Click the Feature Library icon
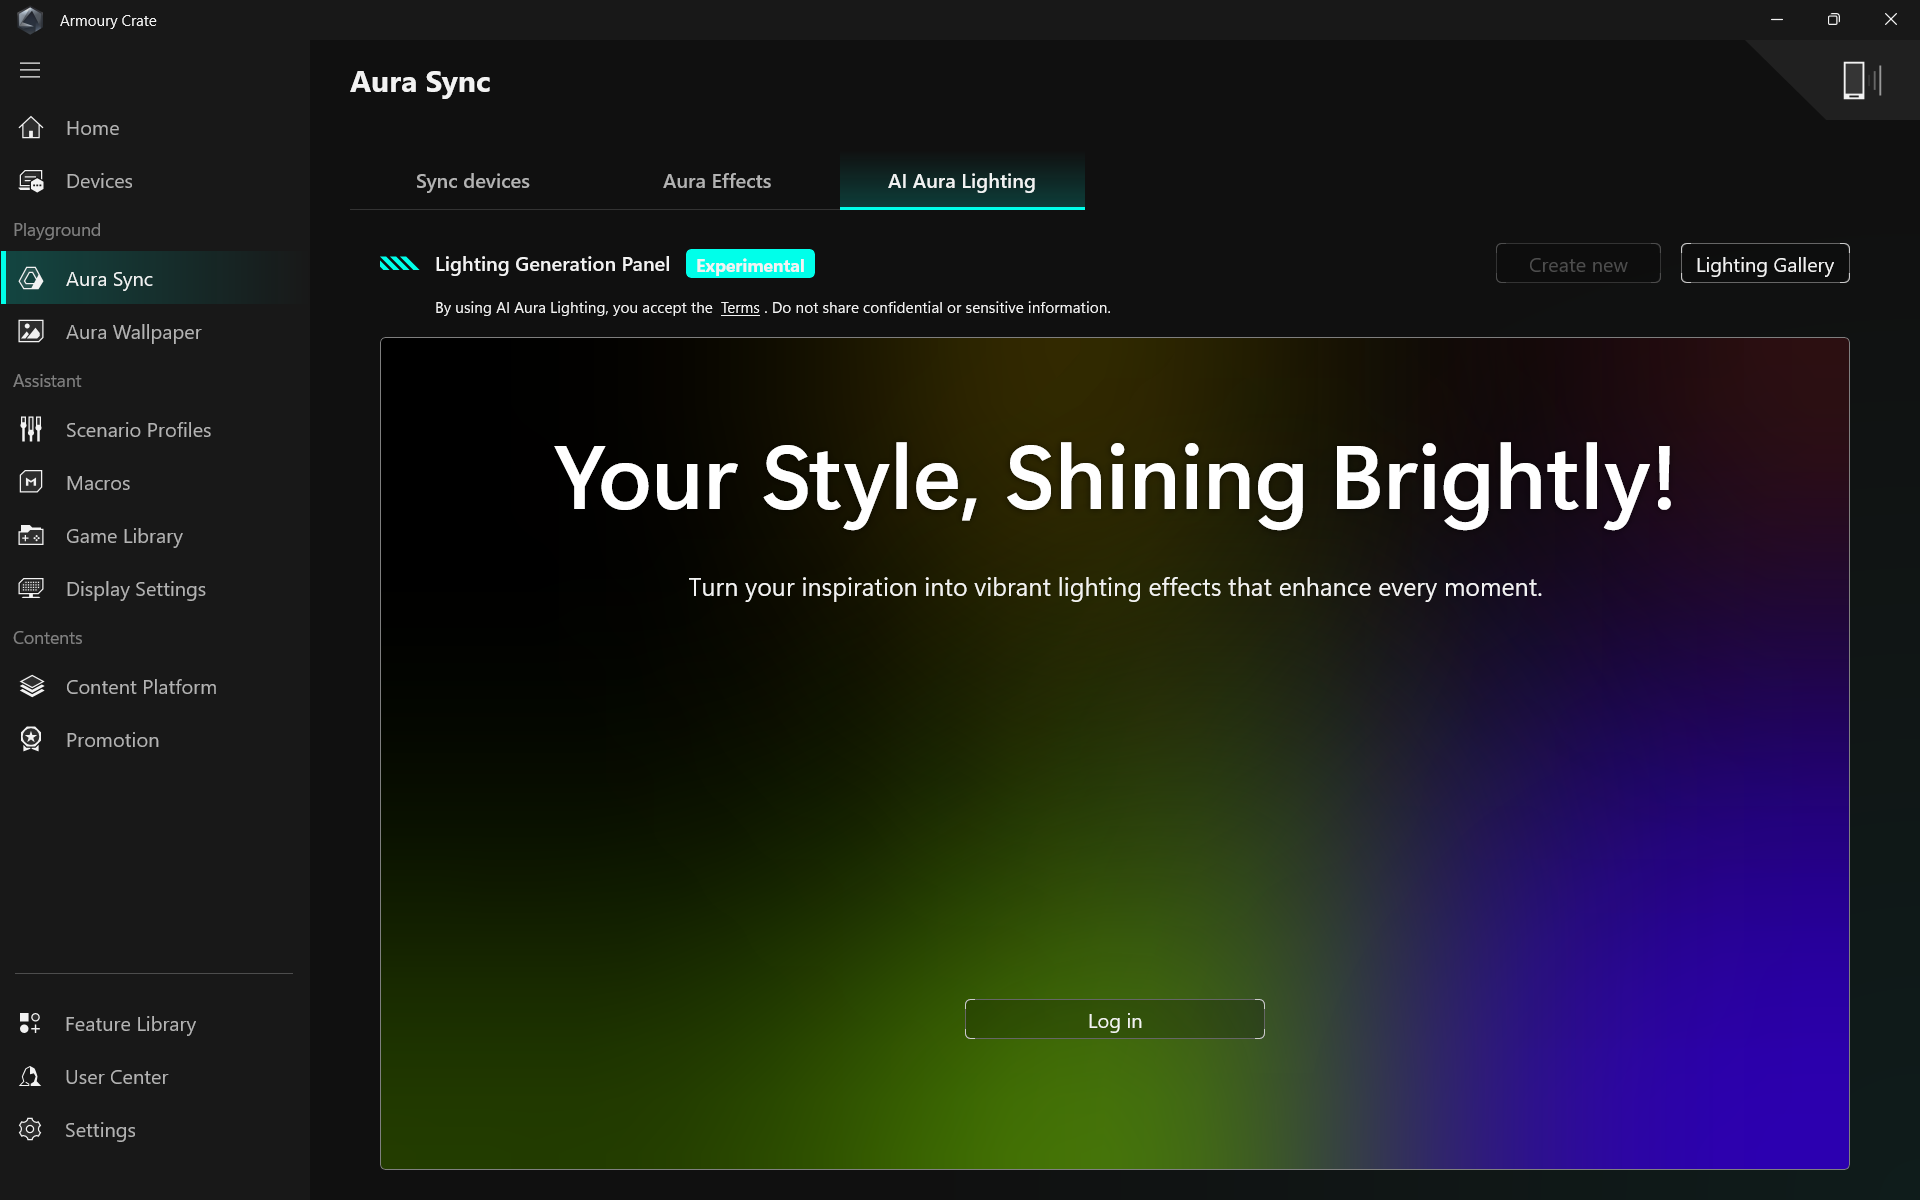 pyautogui.click(x=30, y=1024)
